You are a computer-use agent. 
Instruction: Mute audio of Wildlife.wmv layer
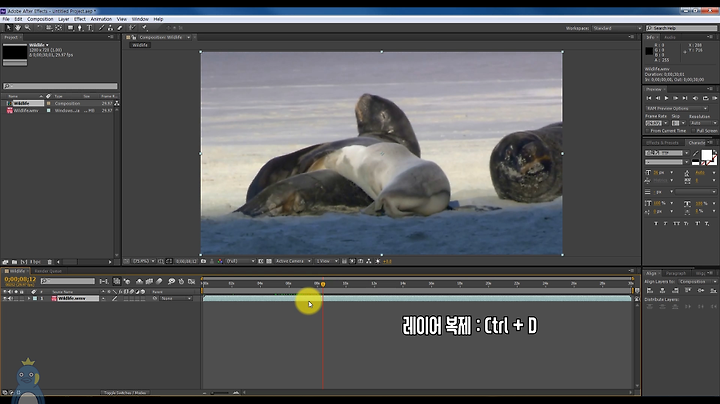pyautogui.click(x=10, y=298)
